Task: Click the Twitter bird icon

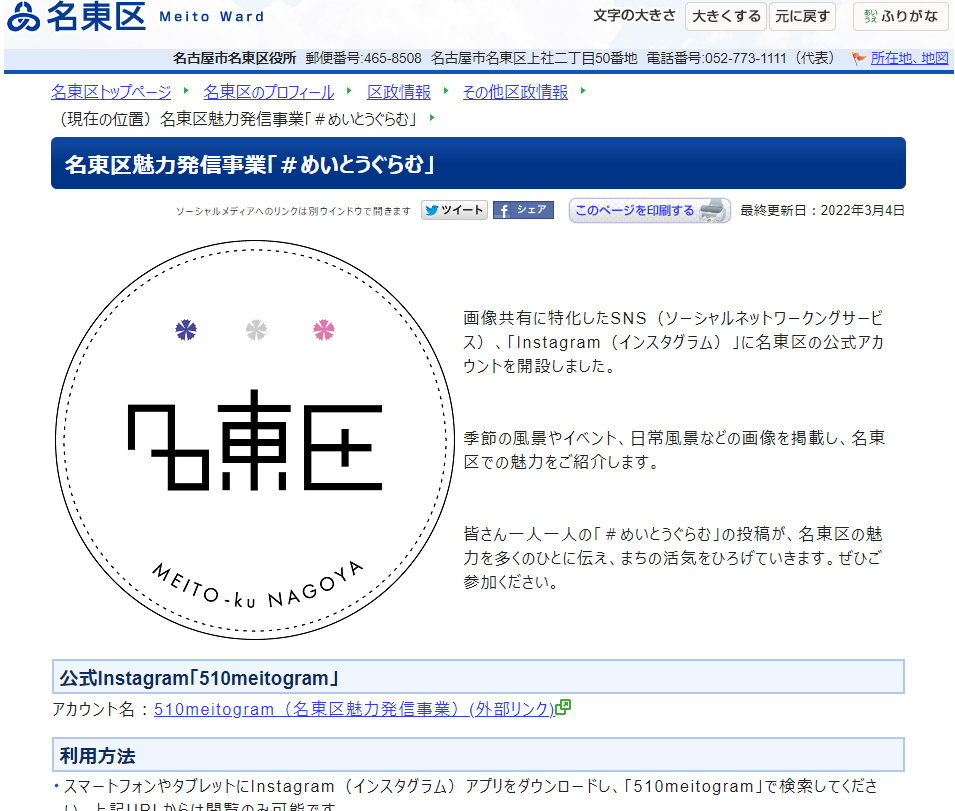Action: pos(432,210)
